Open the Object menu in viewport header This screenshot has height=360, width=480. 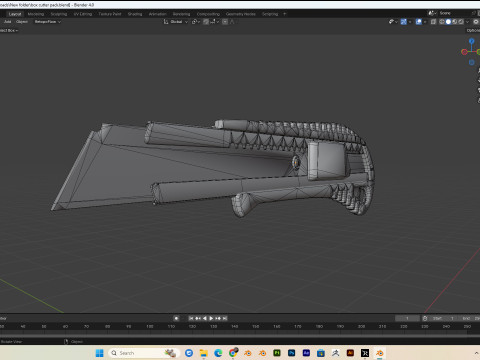pyautogui.click(x=22, y=22)
